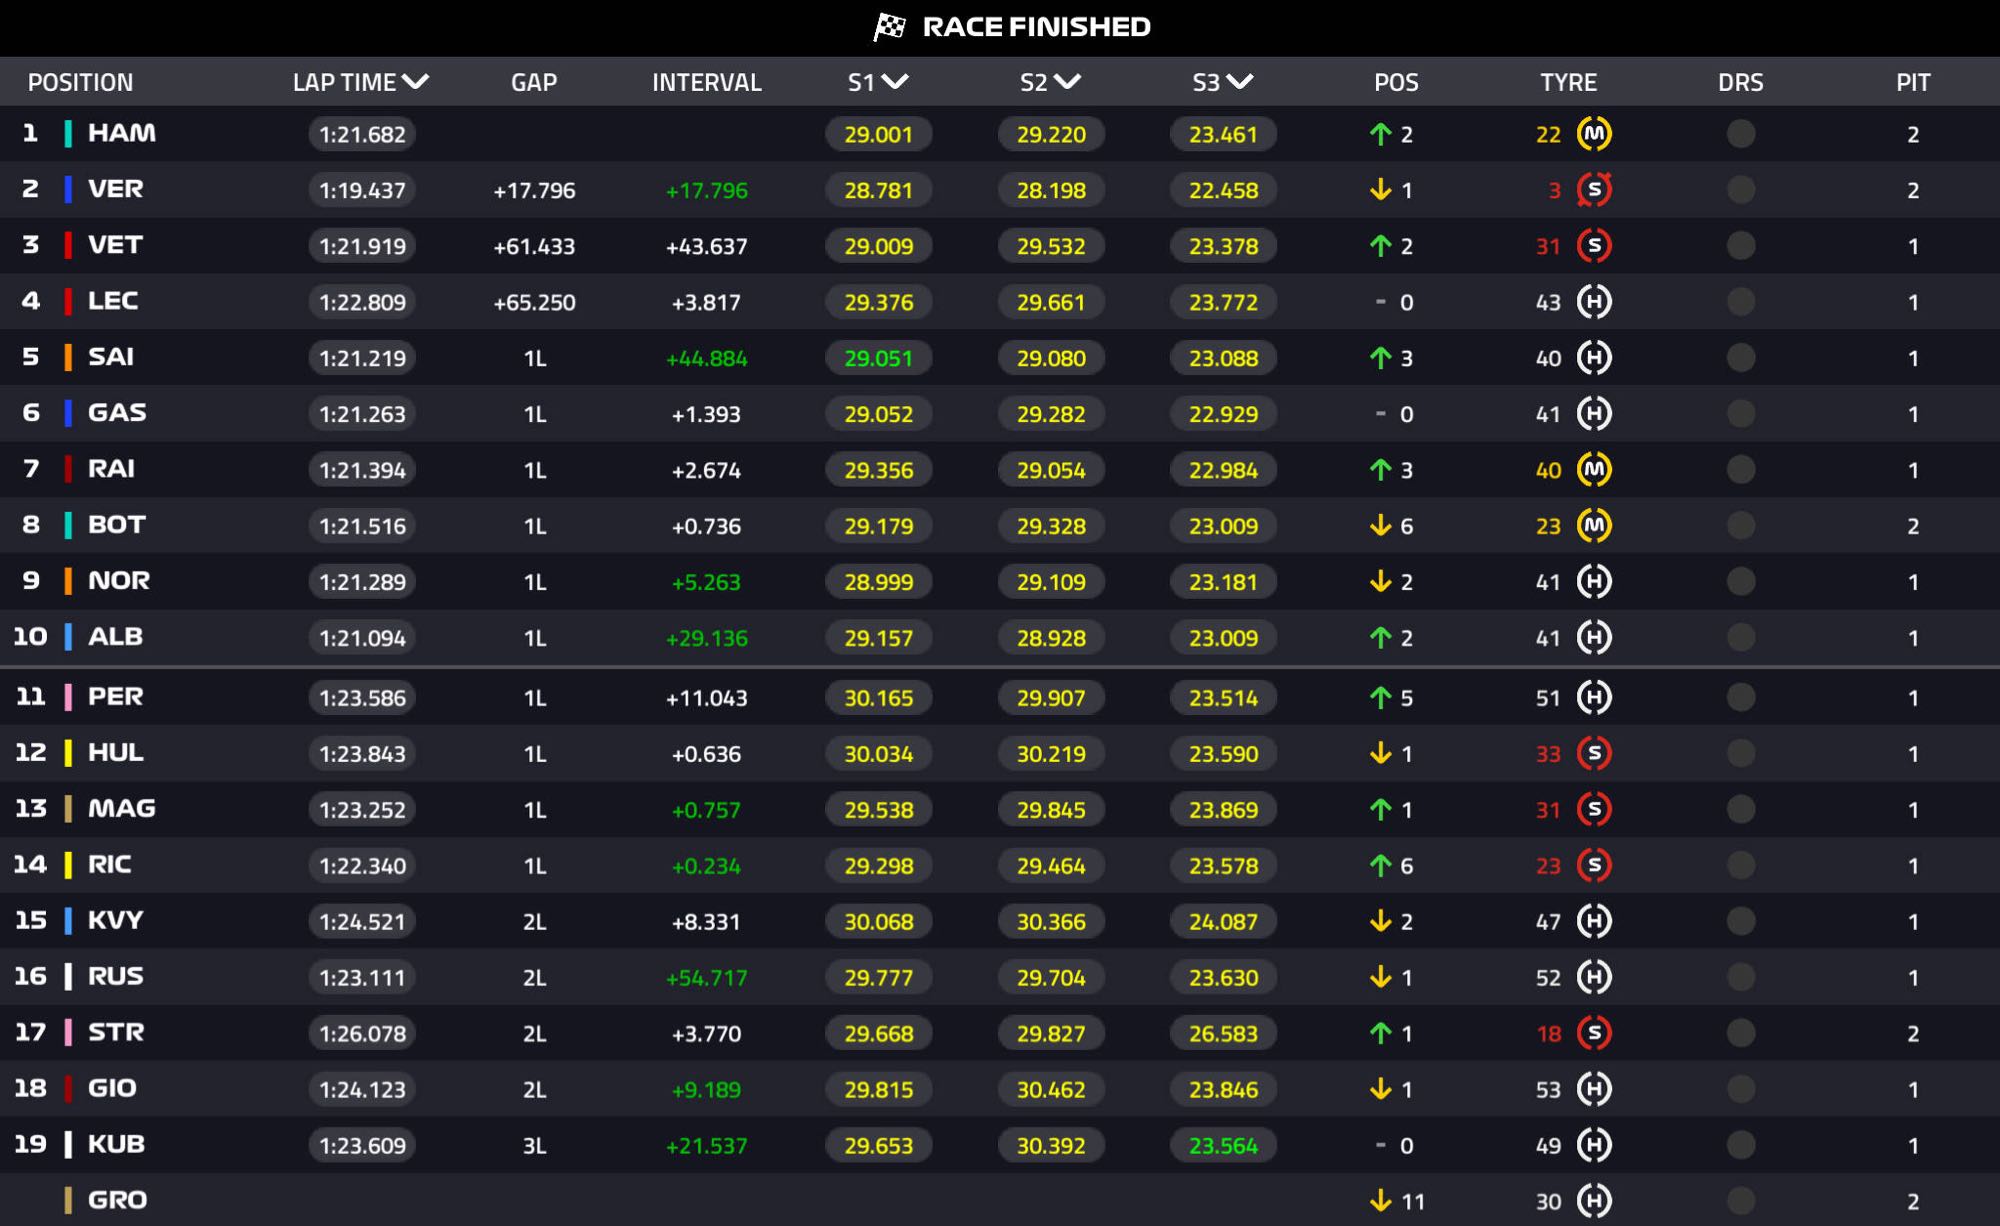Click Hamilton's medium tyre icon

1594,134
